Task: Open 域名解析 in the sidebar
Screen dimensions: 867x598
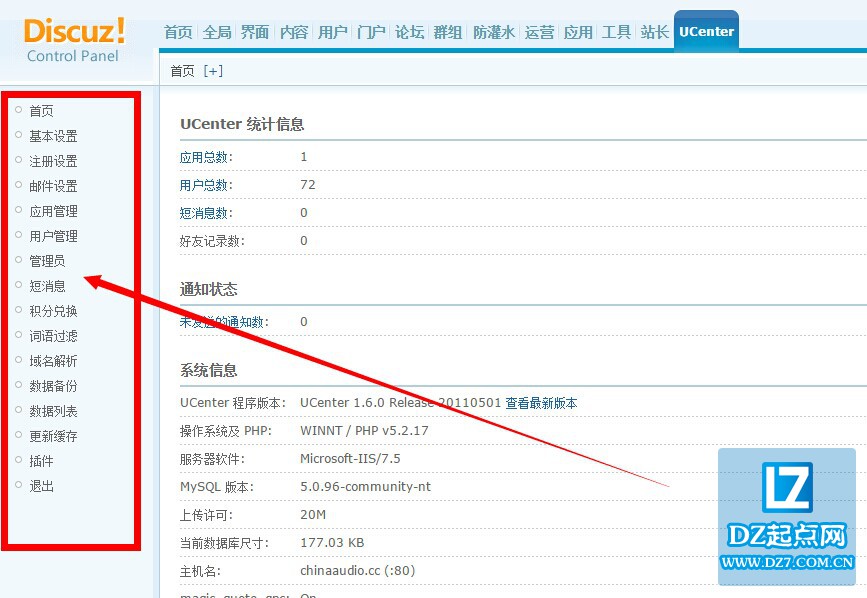Action: point(53,361)
